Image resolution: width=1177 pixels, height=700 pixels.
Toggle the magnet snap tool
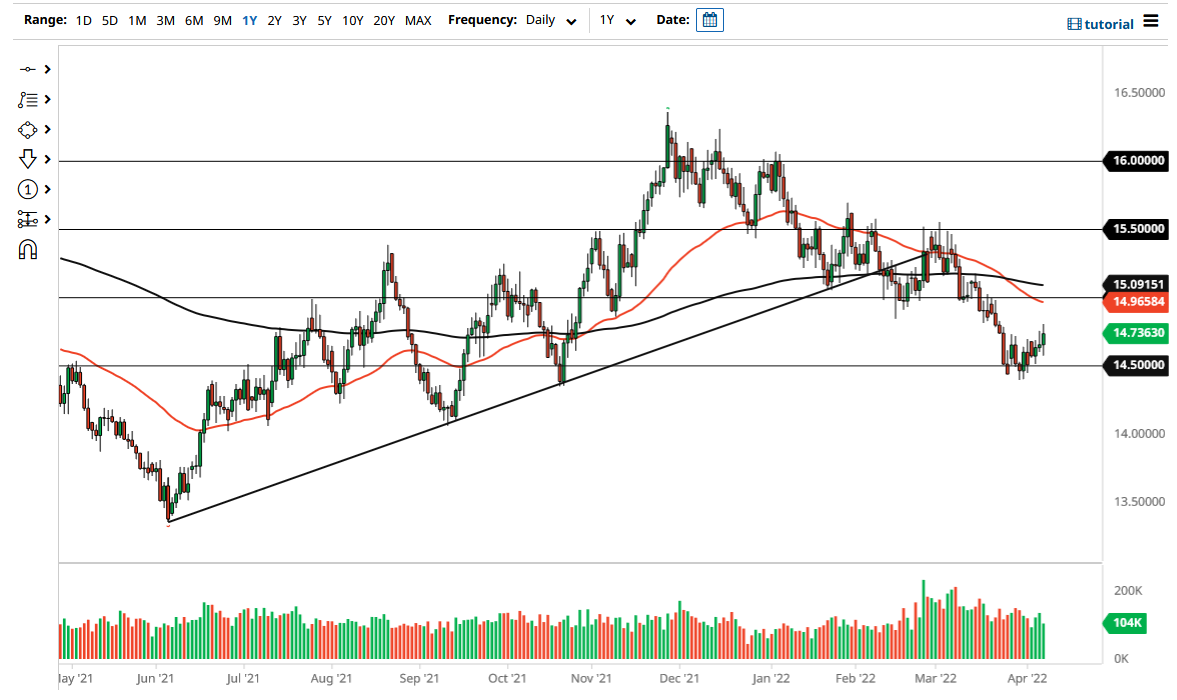[28, 249]
